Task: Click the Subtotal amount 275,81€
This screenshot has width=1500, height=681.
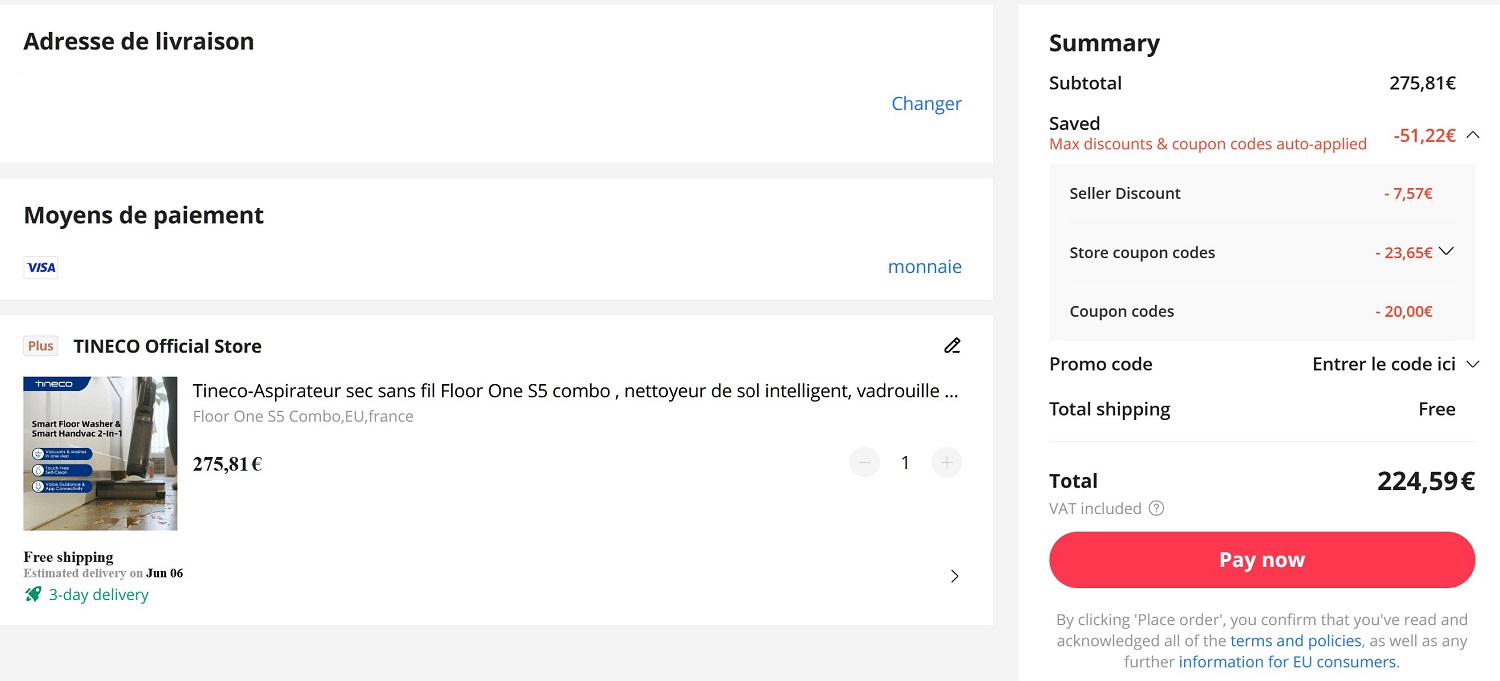Action: [x=1422, y=83]
